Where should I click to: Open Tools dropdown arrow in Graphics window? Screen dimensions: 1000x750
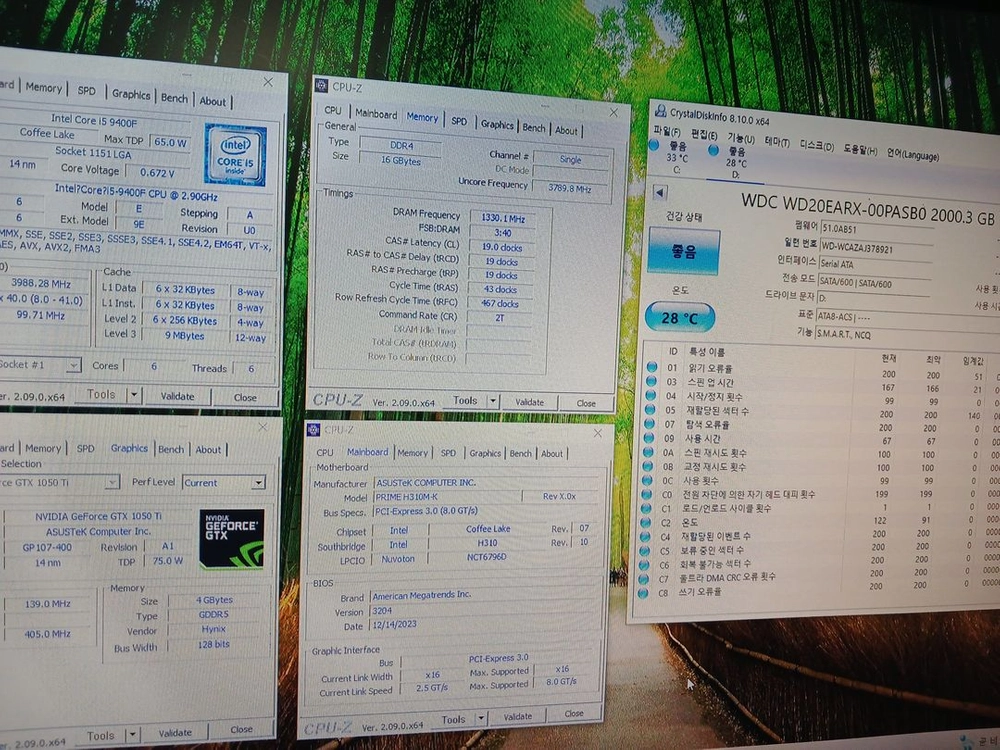pyautogui.click(x=133, y=735)
